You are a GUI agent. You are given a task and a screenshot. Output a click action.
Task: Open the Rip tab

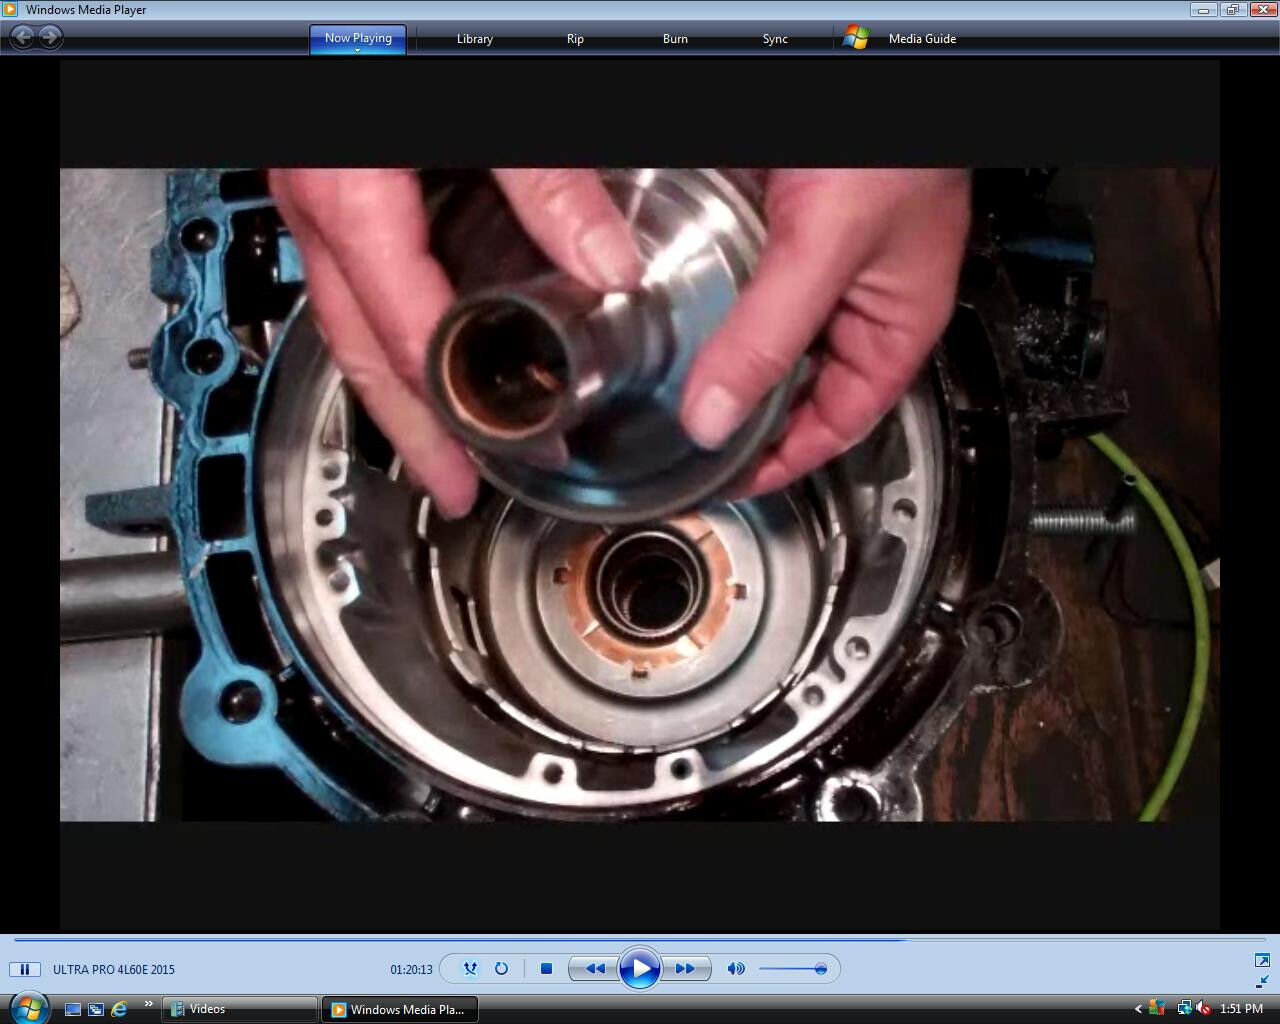coord(575,39)
